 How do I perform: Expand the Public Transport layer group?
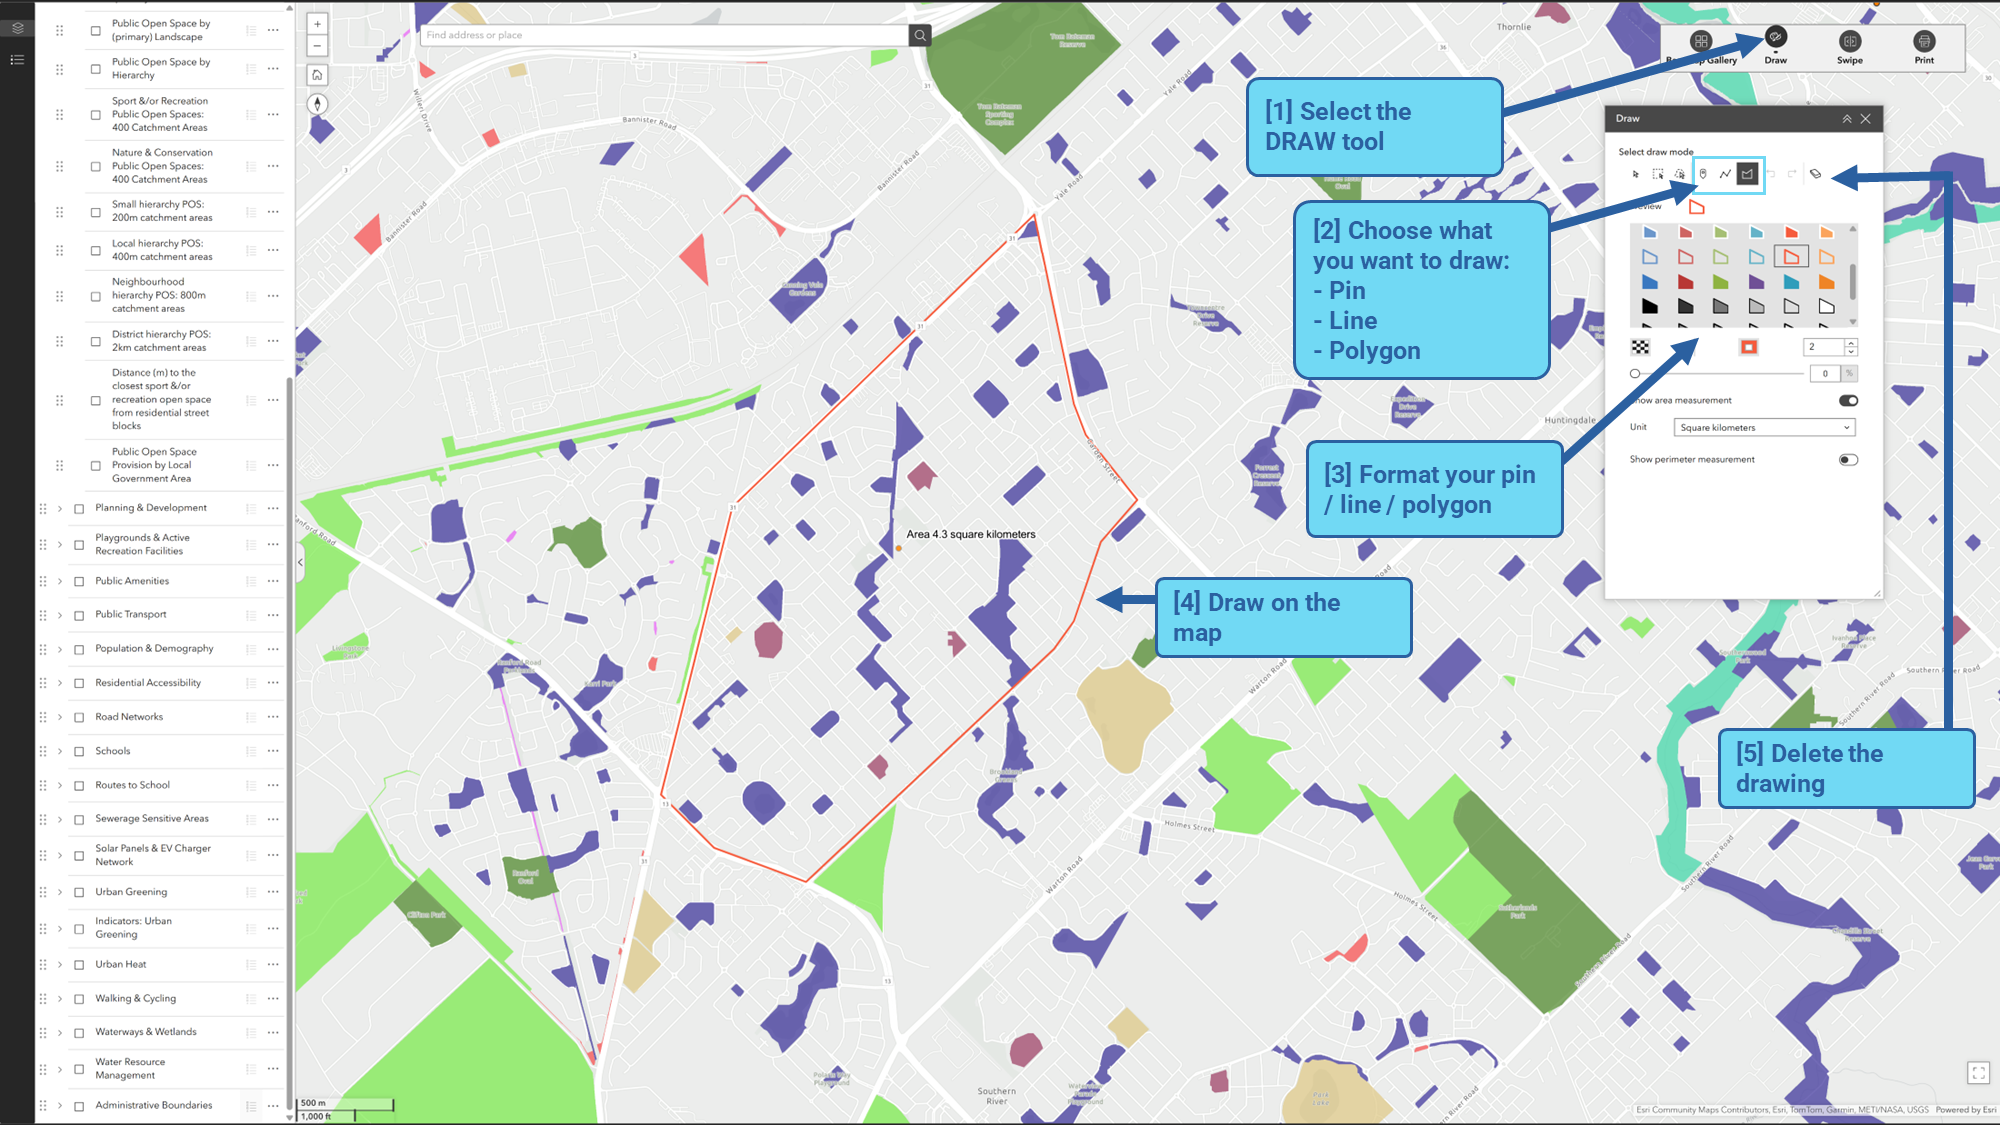(x=60, y=615)
